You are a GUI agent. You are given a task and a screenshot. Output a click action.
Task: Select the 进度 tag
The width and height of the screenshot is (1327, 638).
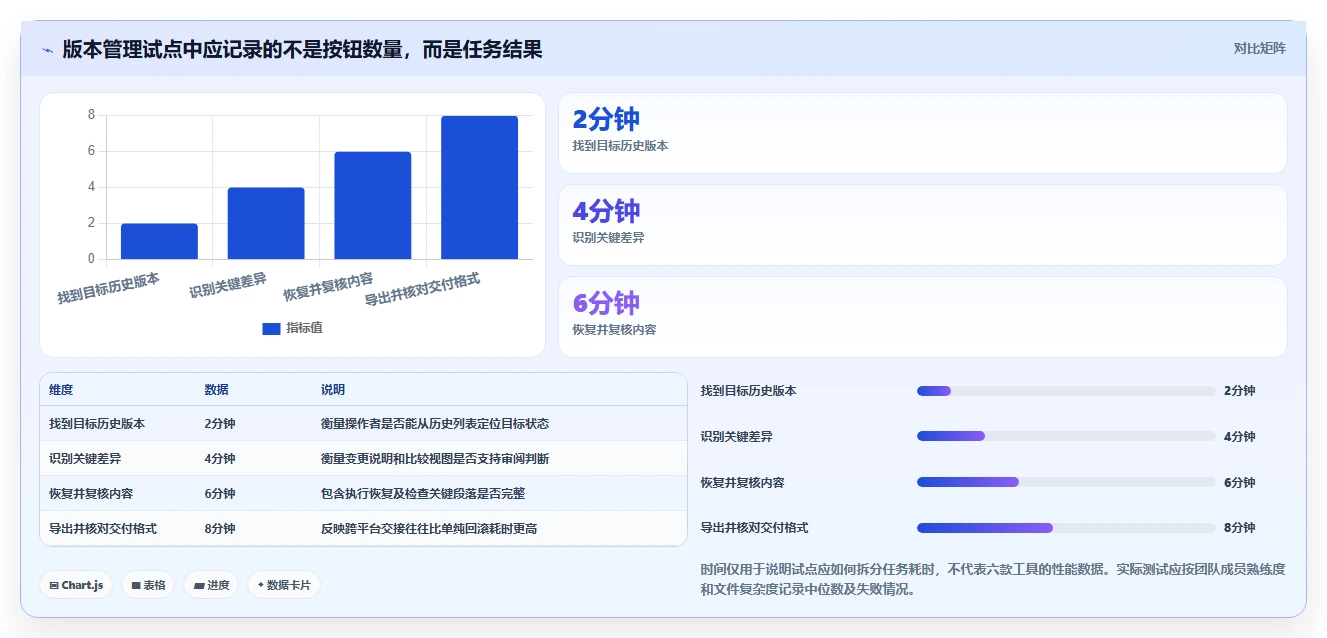point(211,585)
